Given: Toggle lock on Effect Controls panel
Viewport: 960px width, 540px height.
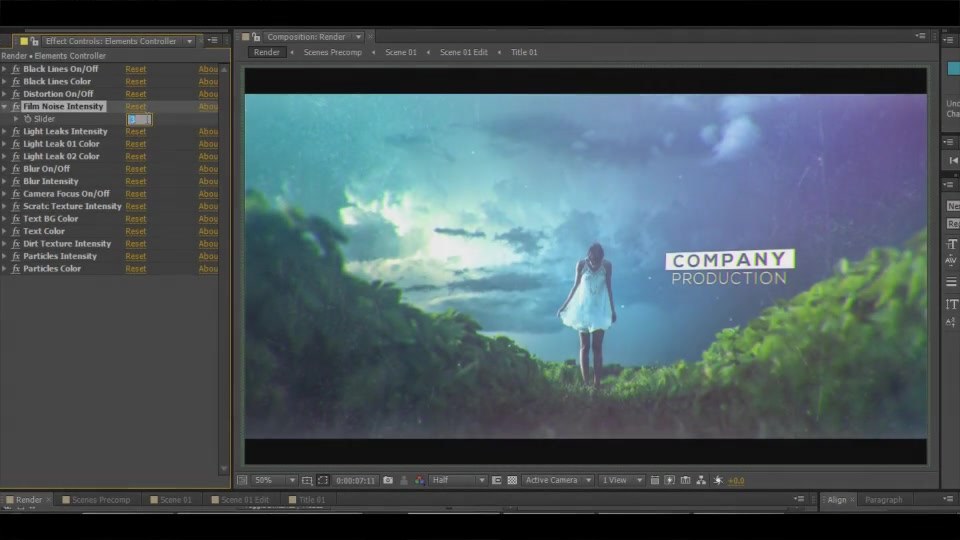Looking at the screenshot, I should point(35,41).
